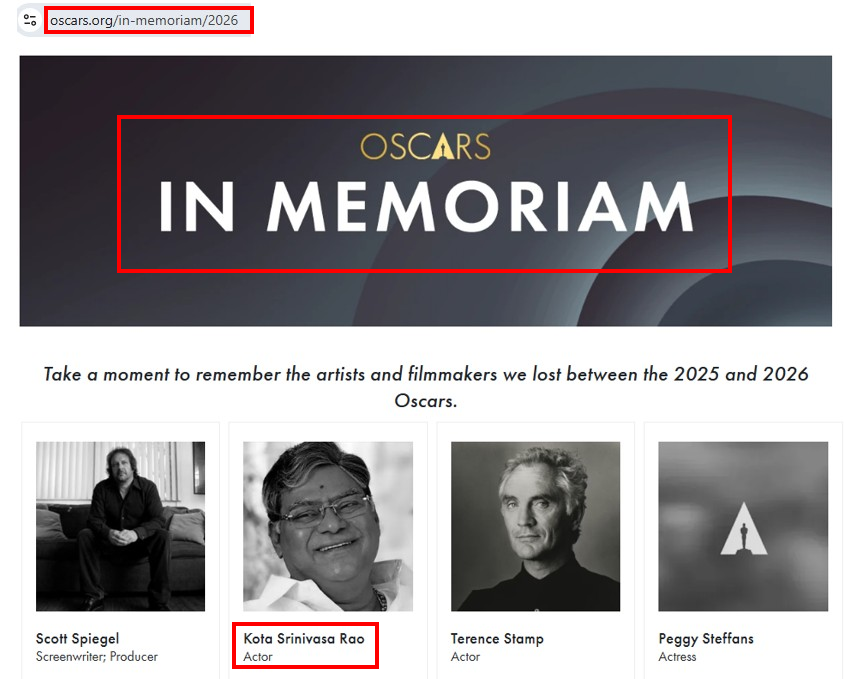
Task: Open Scott Spiegel's photo
Action: pos(120,526)
